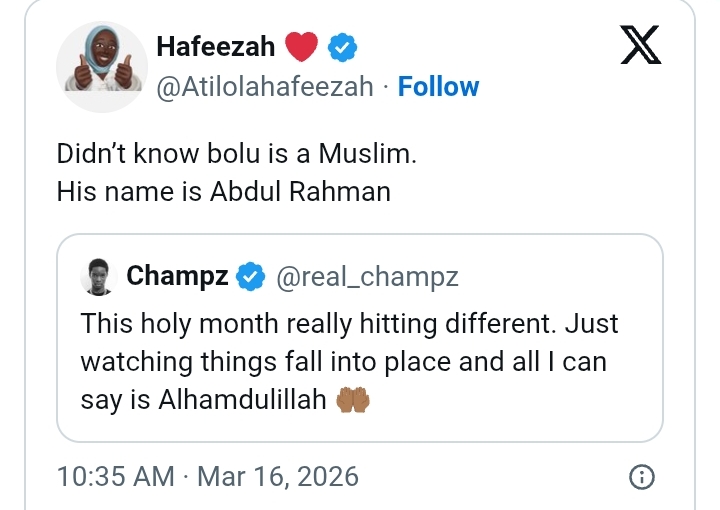Click the tweet info circle icon
Image resolution: width=720 pixels, height=510 pixels.
642,477
